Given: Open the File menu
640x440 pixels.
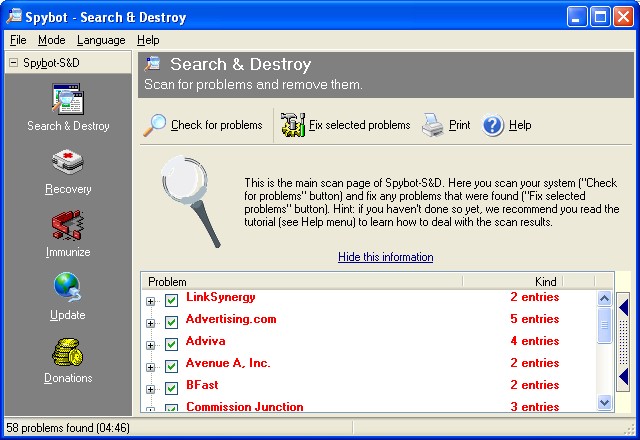Looking at the screenshot, I should (x=18, y=40).
